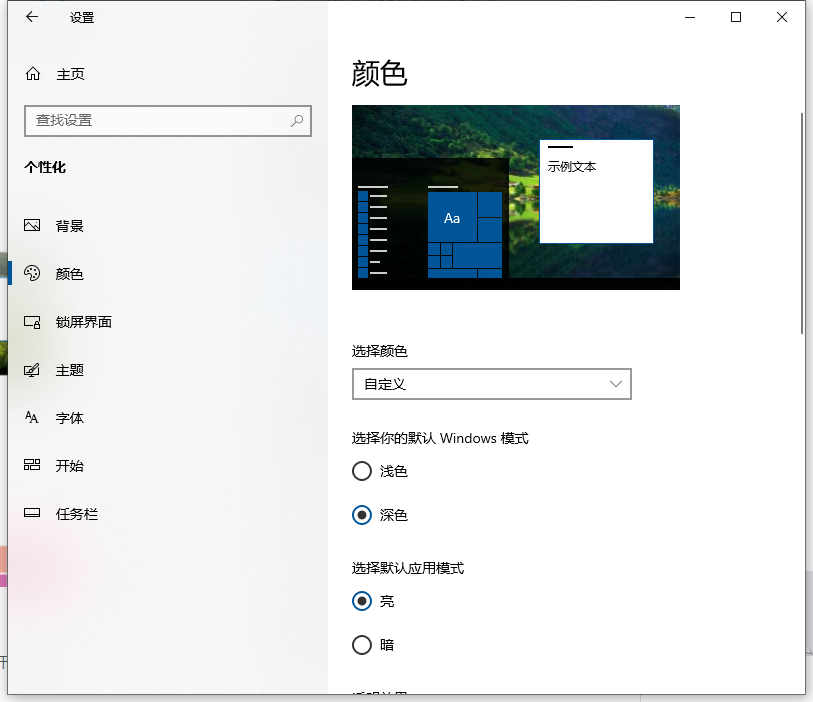Image resolution: width=813 pixels, height=702 pixels.
Task: Expand the 自定义 color selection combo box
Action: coord(491,384)
